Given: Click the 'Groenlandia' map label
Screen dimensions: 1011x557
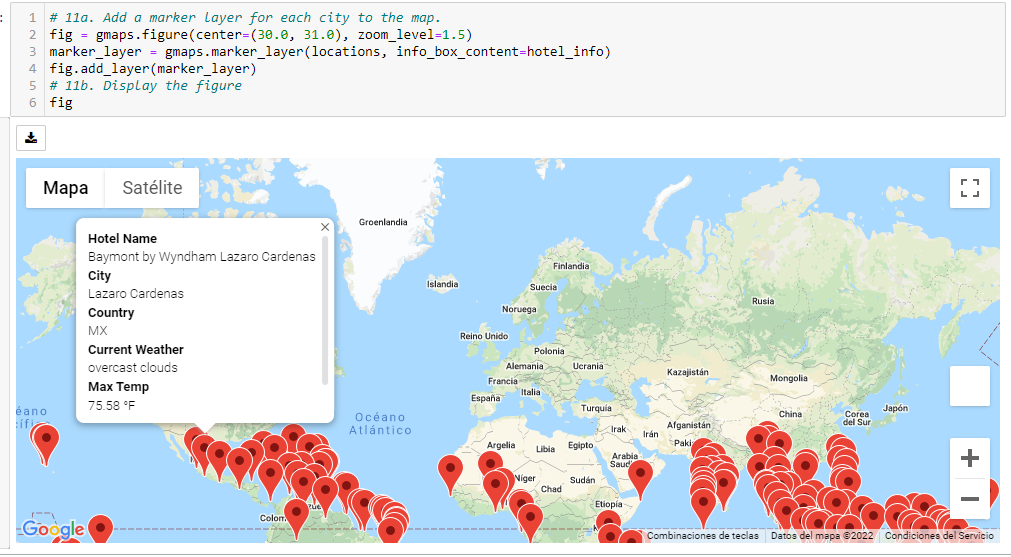Looking at the screenshot, I should click(x=383, y=222).
